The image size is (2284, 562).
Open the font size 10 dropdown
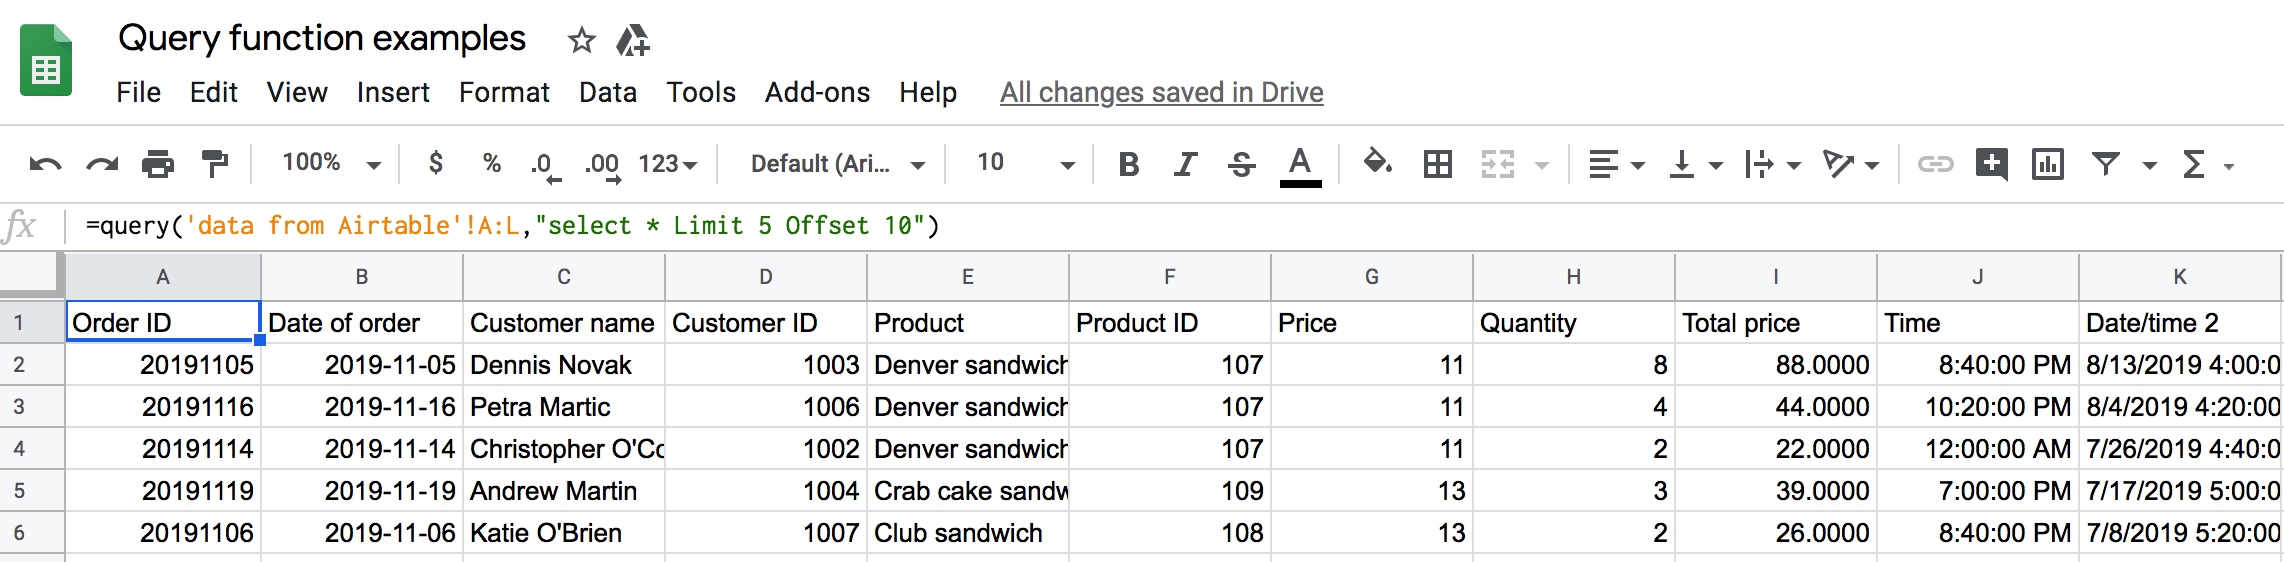1026,163
